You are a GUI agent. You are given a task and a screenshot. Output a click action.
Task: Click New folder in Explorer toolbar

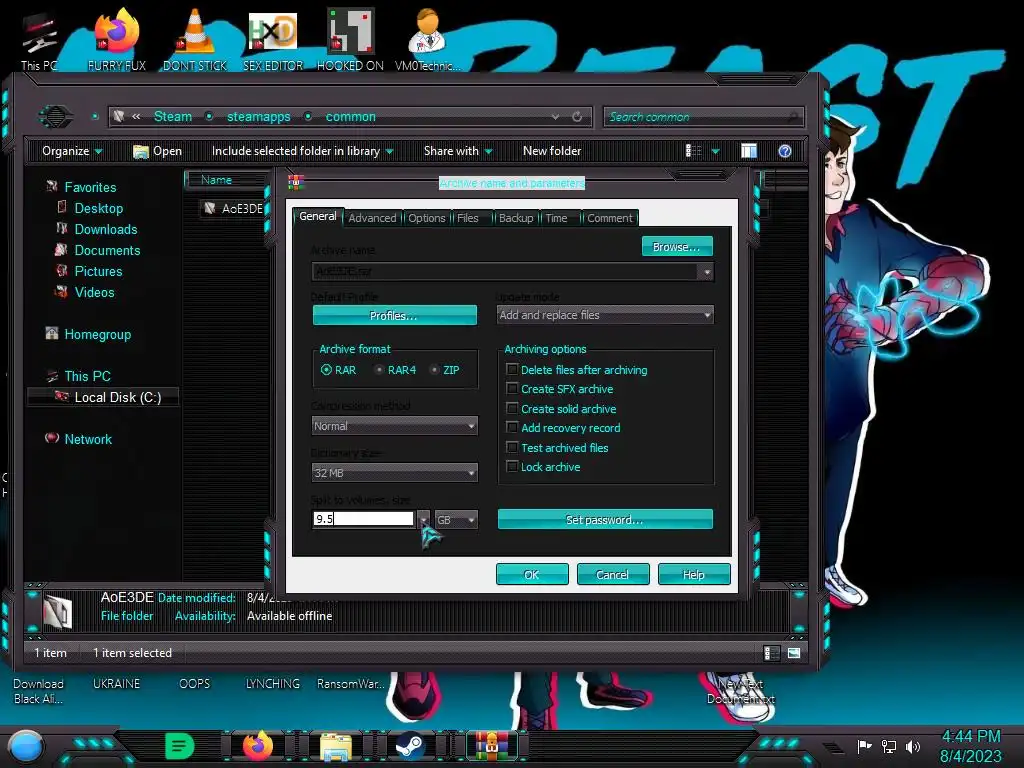pyautogui.click(x=552, y=151)
